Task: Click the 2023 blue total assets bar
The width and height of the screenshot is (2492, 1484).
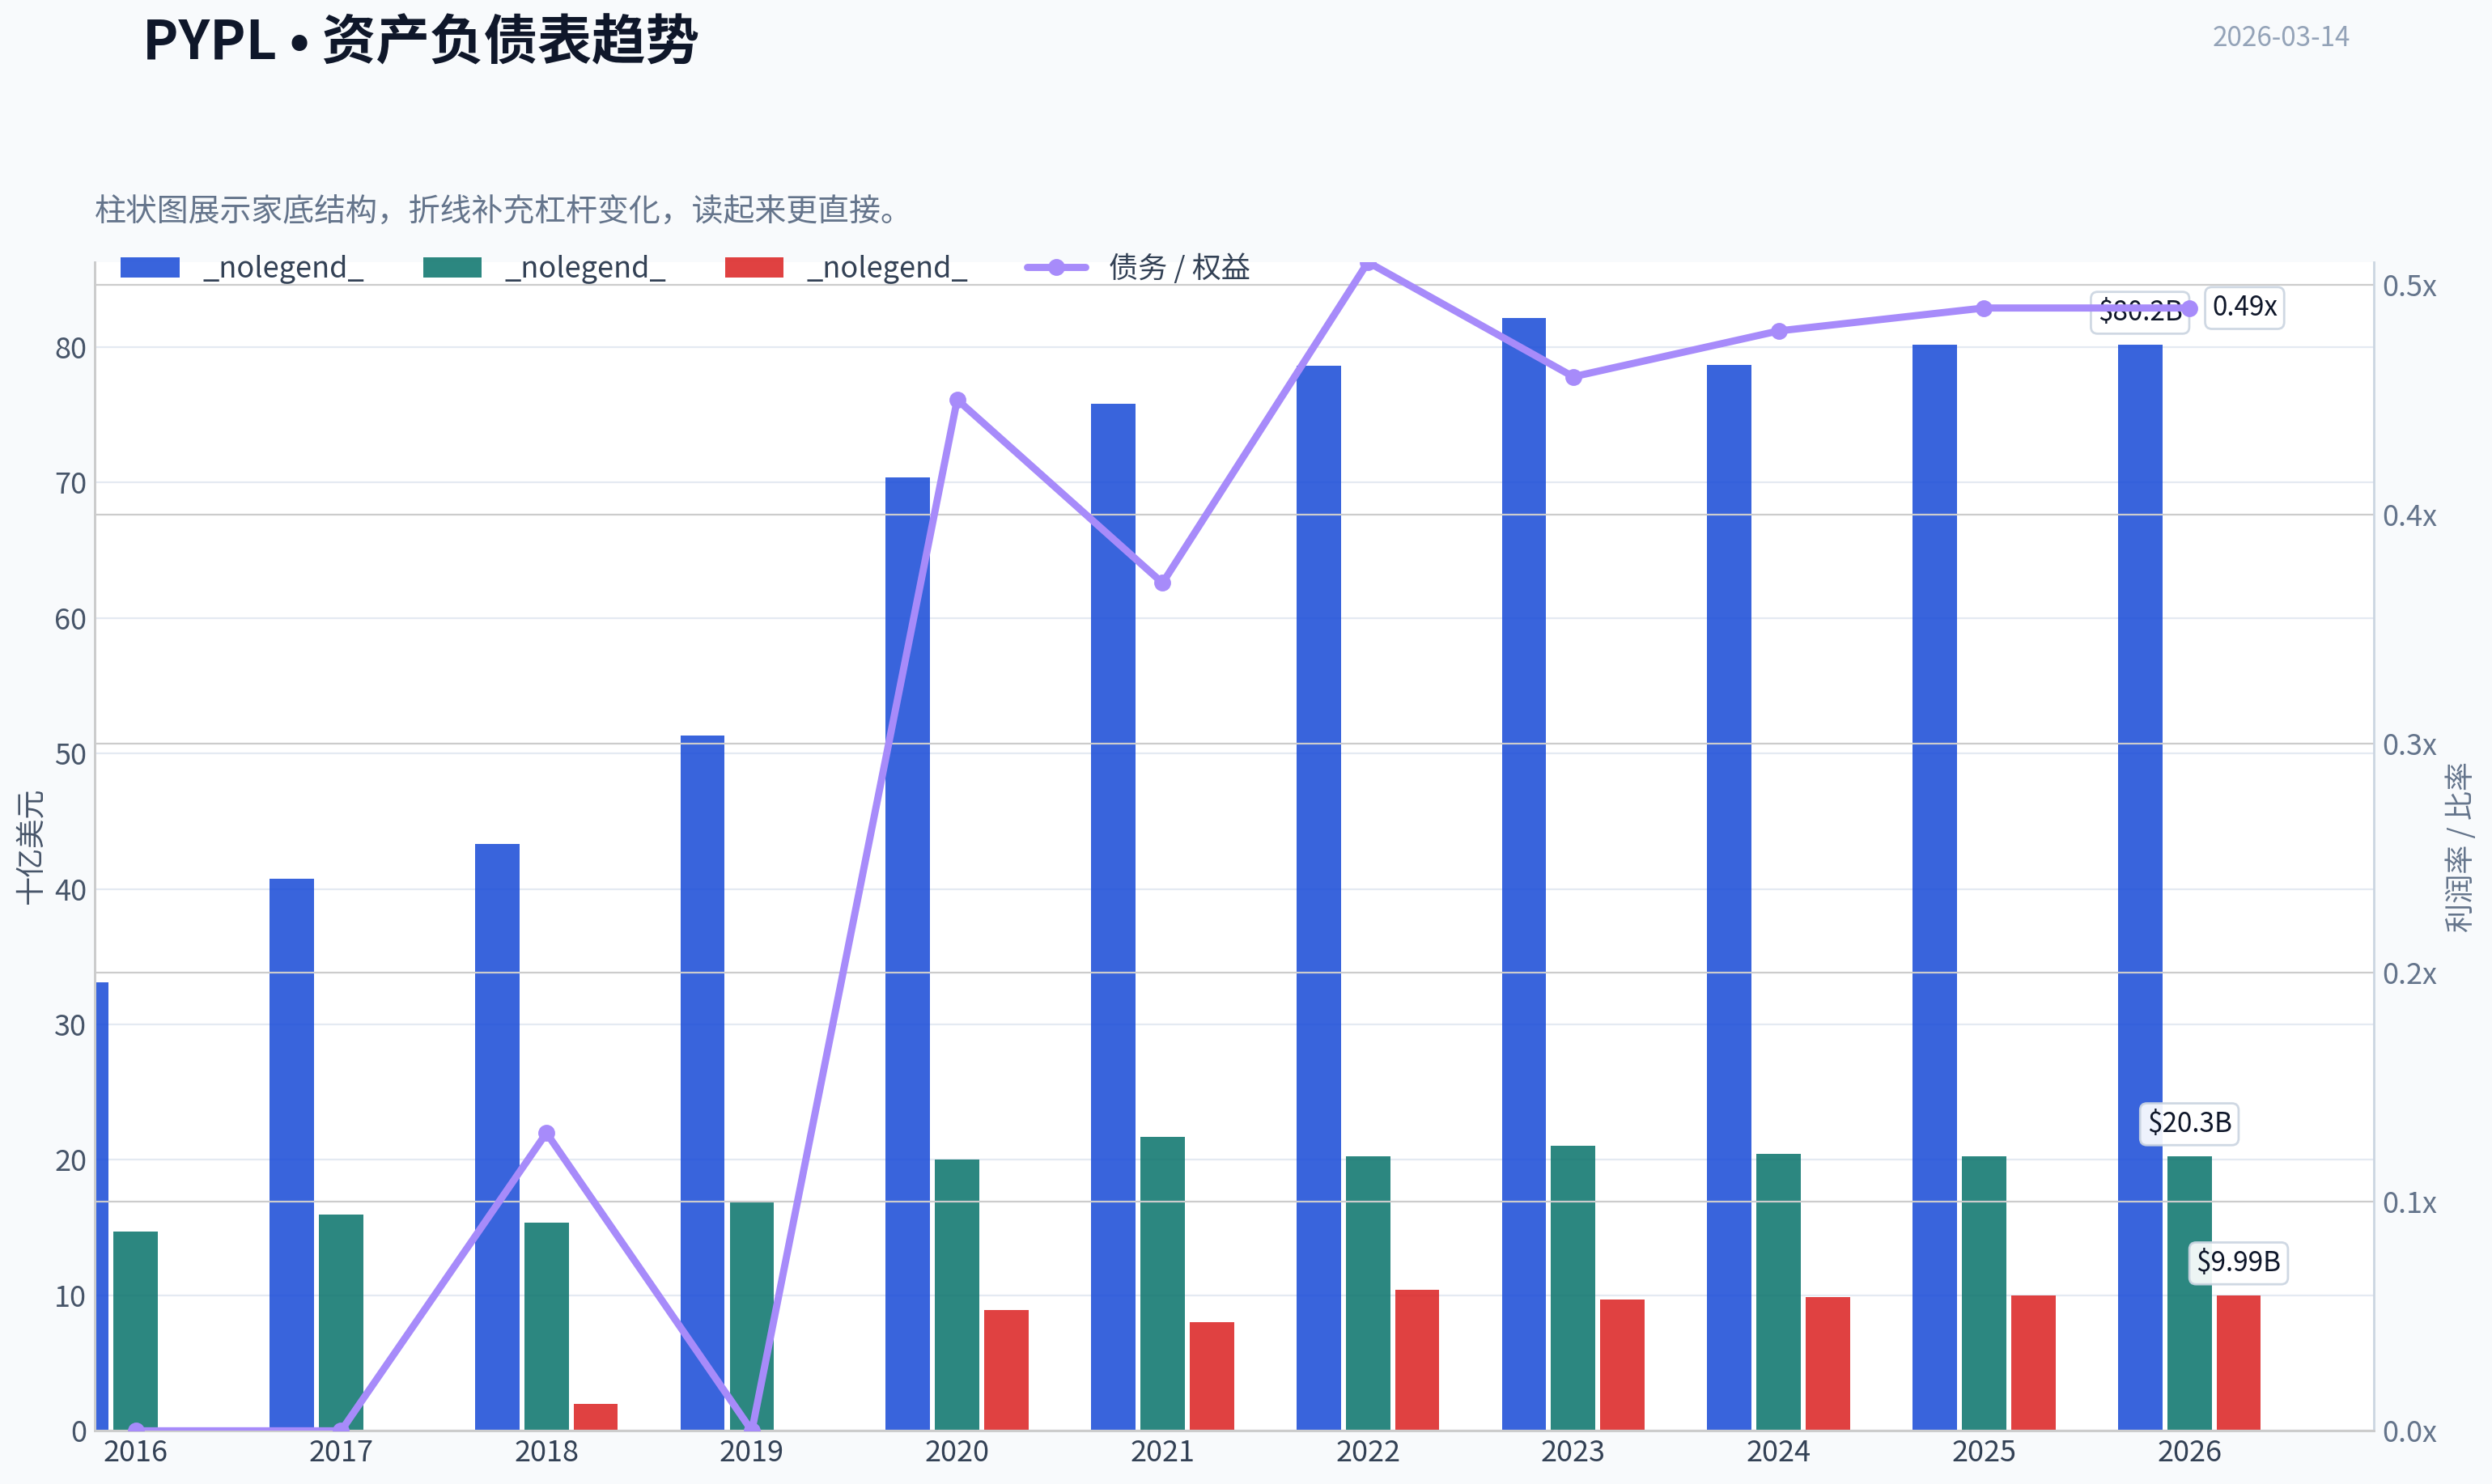Action: pyautogui.click(x=1523, y=874)
